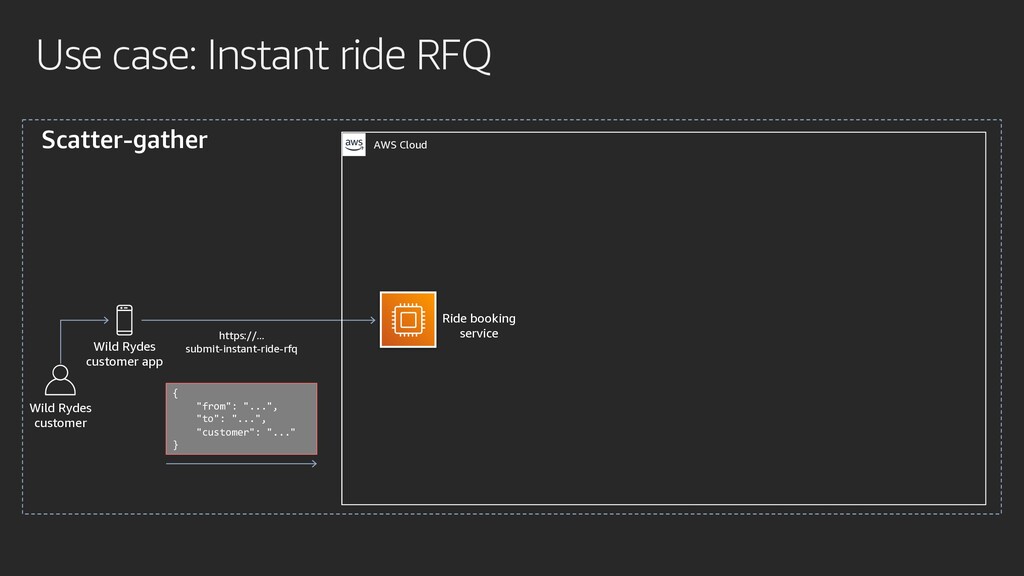Image resolution: width=1024 pixels, height=576 pixels.
Task: Select the 'https://...' URL text
Action: (242, 336)
